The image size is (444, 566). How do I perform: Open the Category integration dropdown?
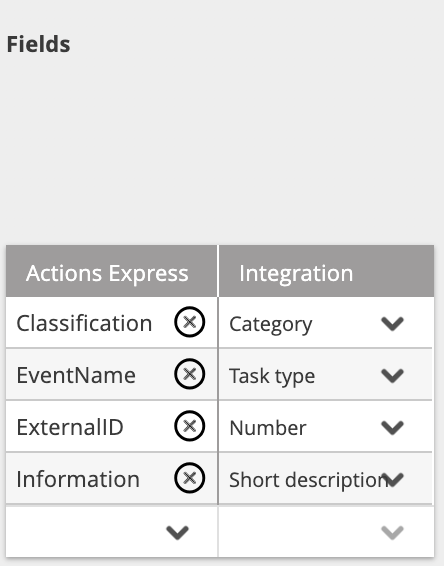coord(392,323)
